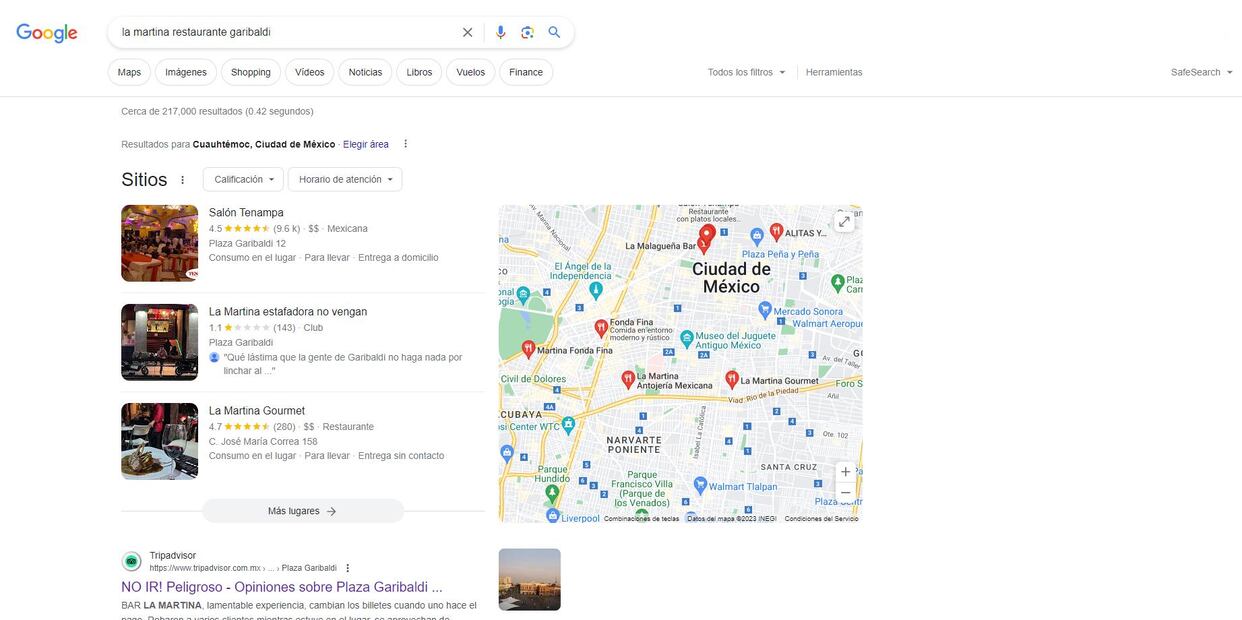Go to the Google homepage logo

47,33
